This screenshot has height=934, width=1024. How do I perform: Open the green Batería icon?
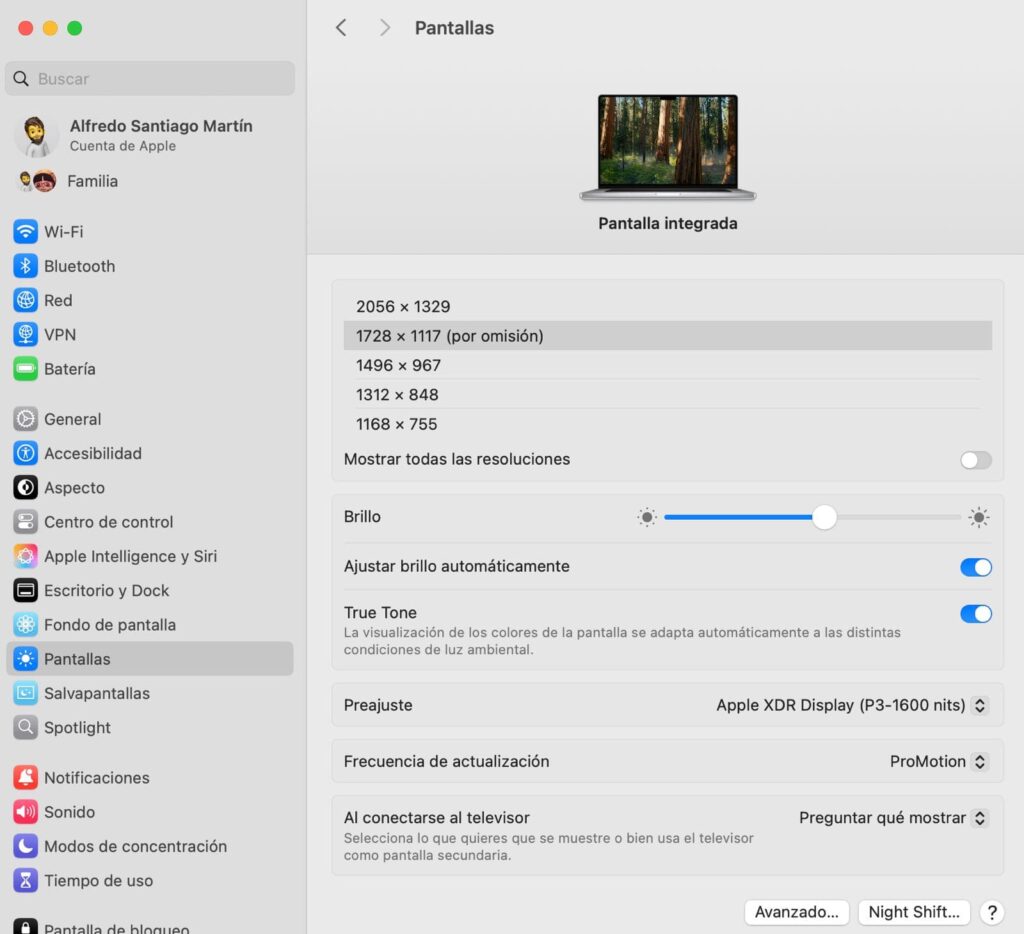pyautogui.click(x=25, y=369)
